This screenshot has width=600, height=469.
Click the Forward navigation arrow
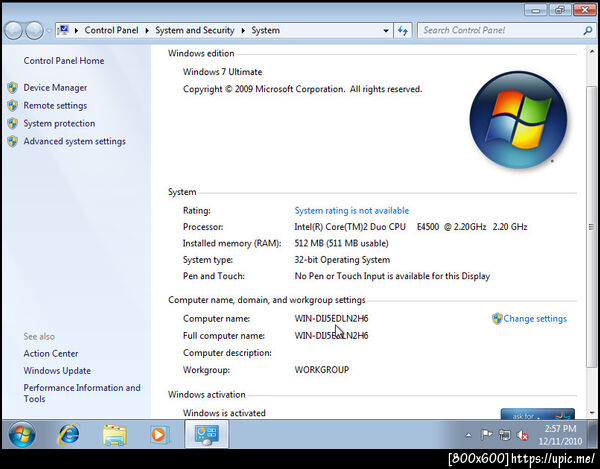click(x=34, y=30)
